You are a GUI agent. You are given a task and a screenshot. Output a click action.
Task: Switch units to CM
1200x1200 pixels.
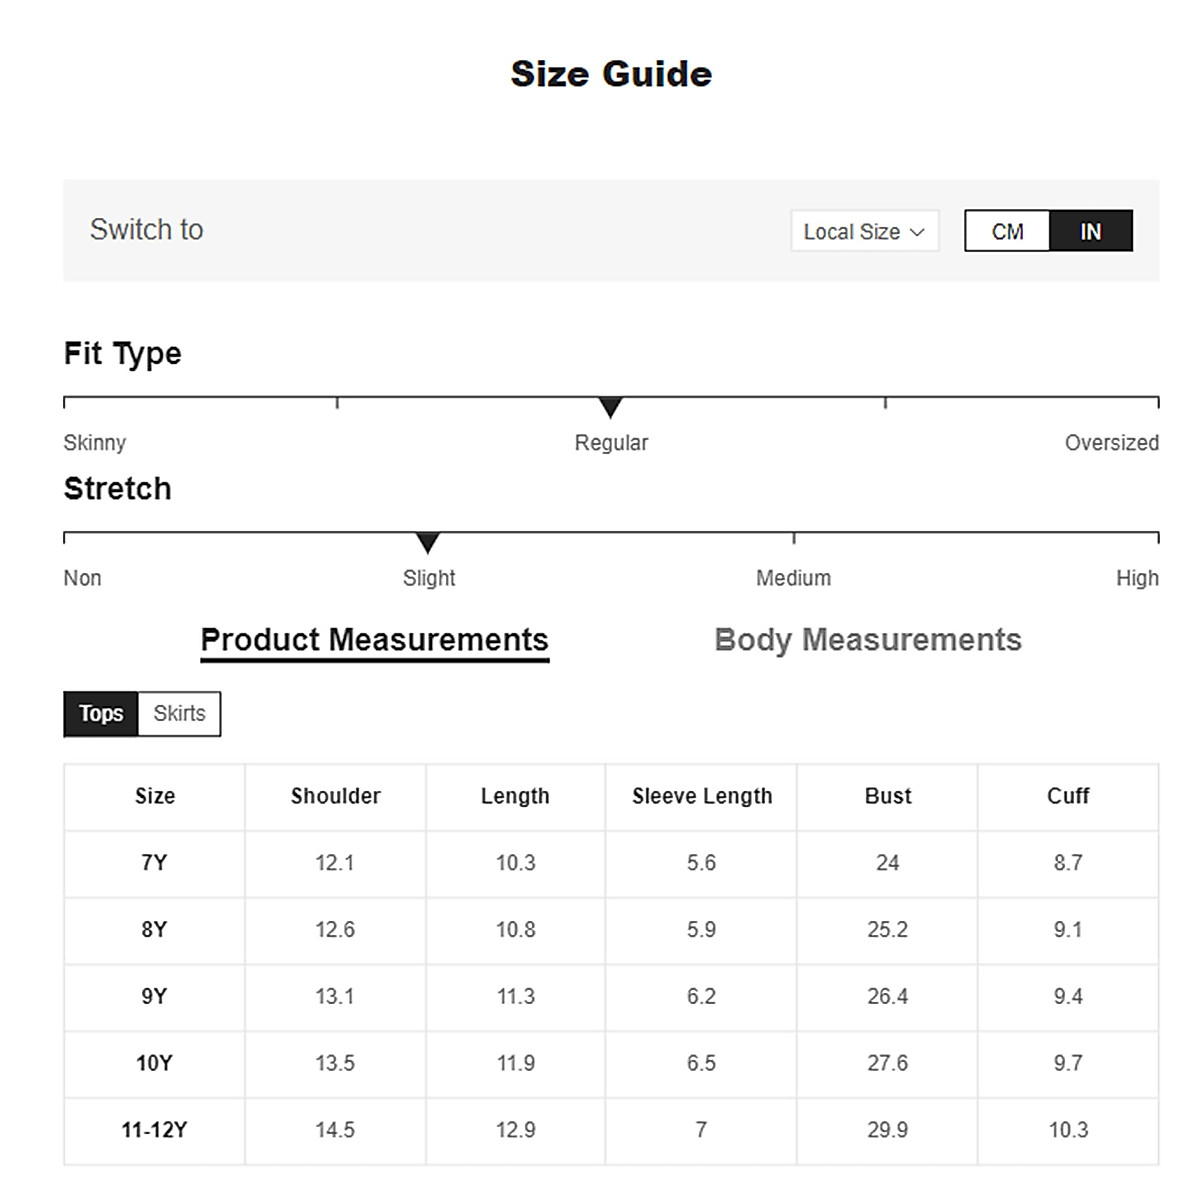coord(1007,232)
